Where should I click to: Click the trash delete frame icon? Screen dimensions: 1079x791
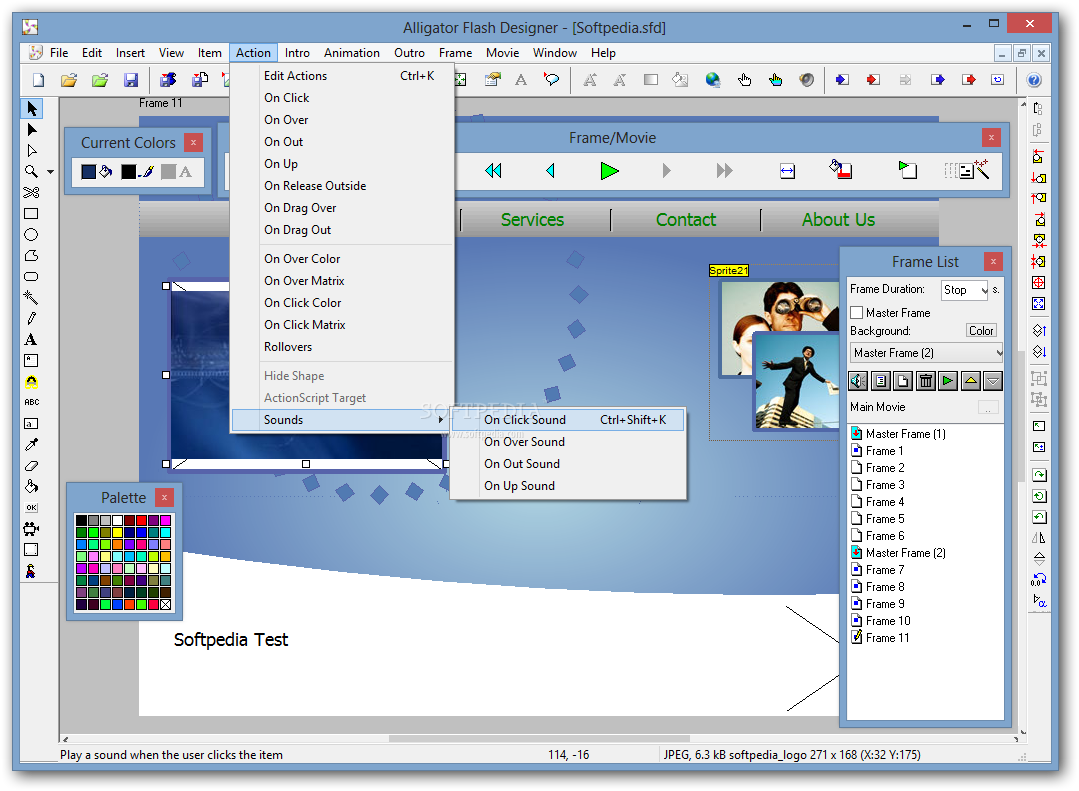[926, 381]
